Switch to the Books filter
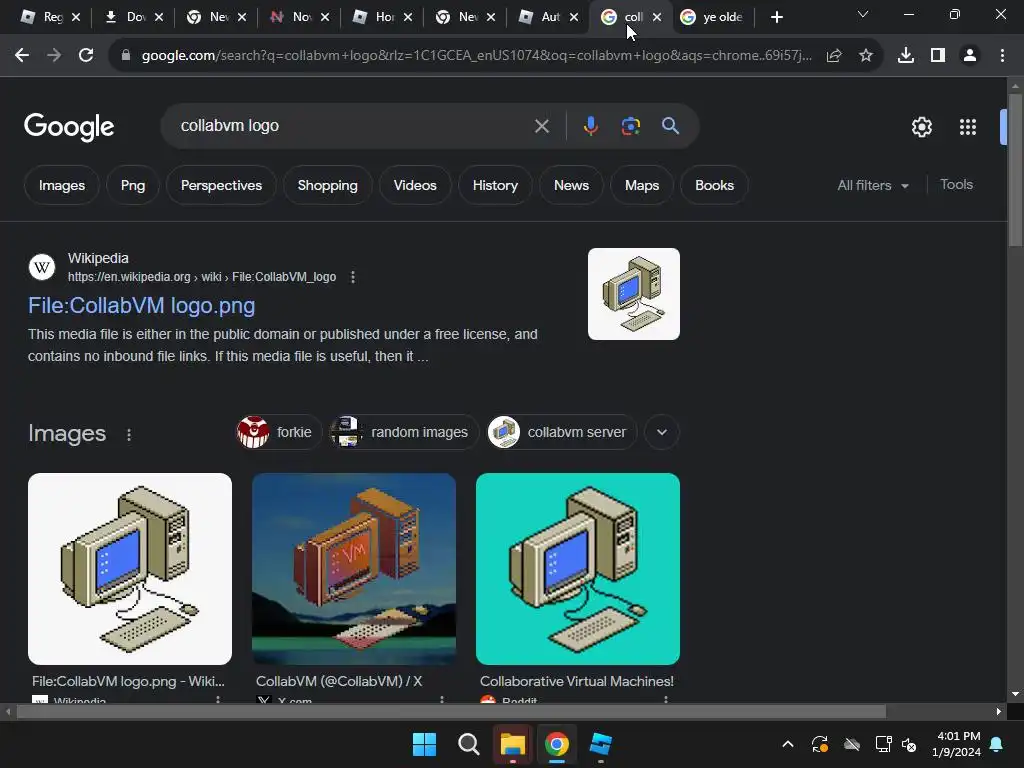The height and width of the screenshot is (768, 1024). point(714,185)
